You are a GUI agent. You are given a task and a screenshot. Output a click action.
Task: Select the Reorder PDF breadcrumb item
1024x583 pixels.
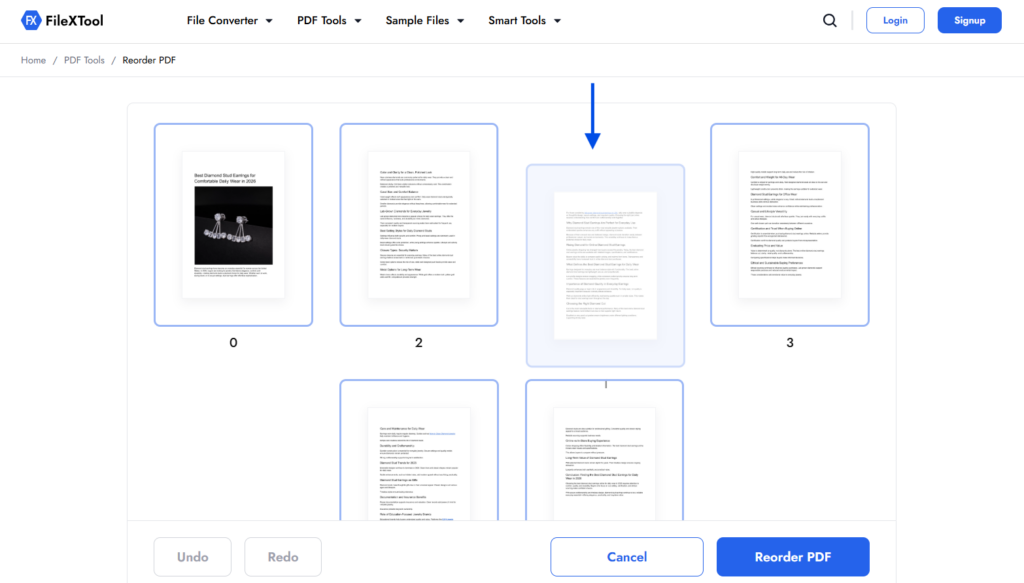pos(148,60)
